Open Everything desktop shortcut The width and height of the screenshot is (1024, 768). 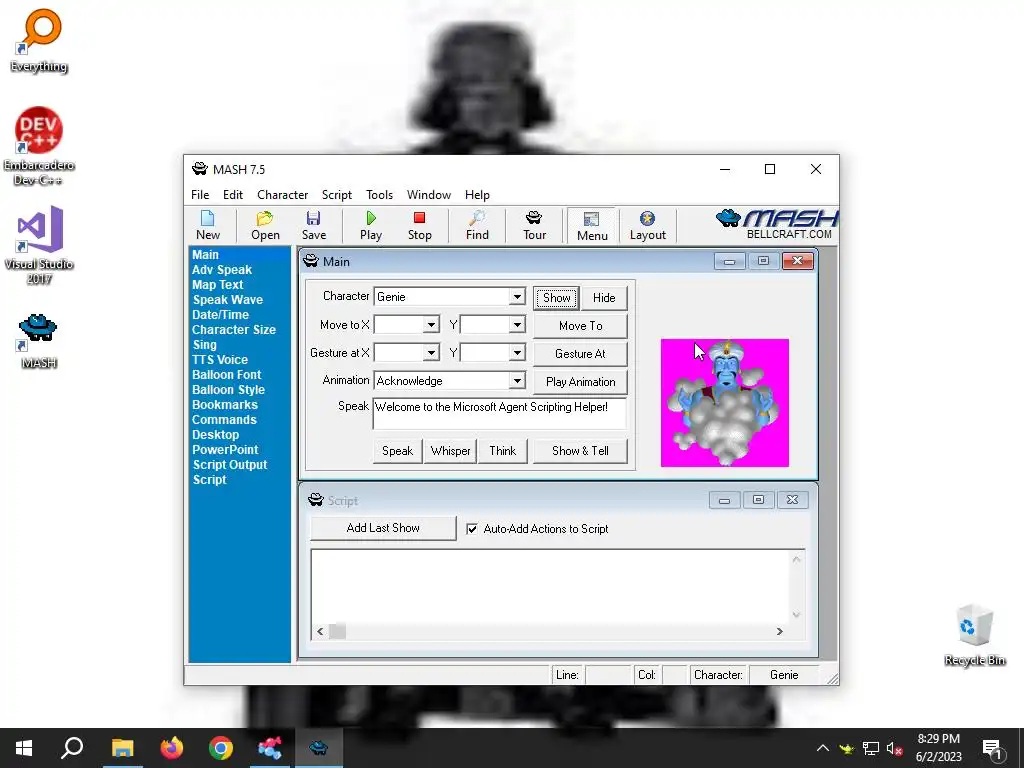point(39,40)
